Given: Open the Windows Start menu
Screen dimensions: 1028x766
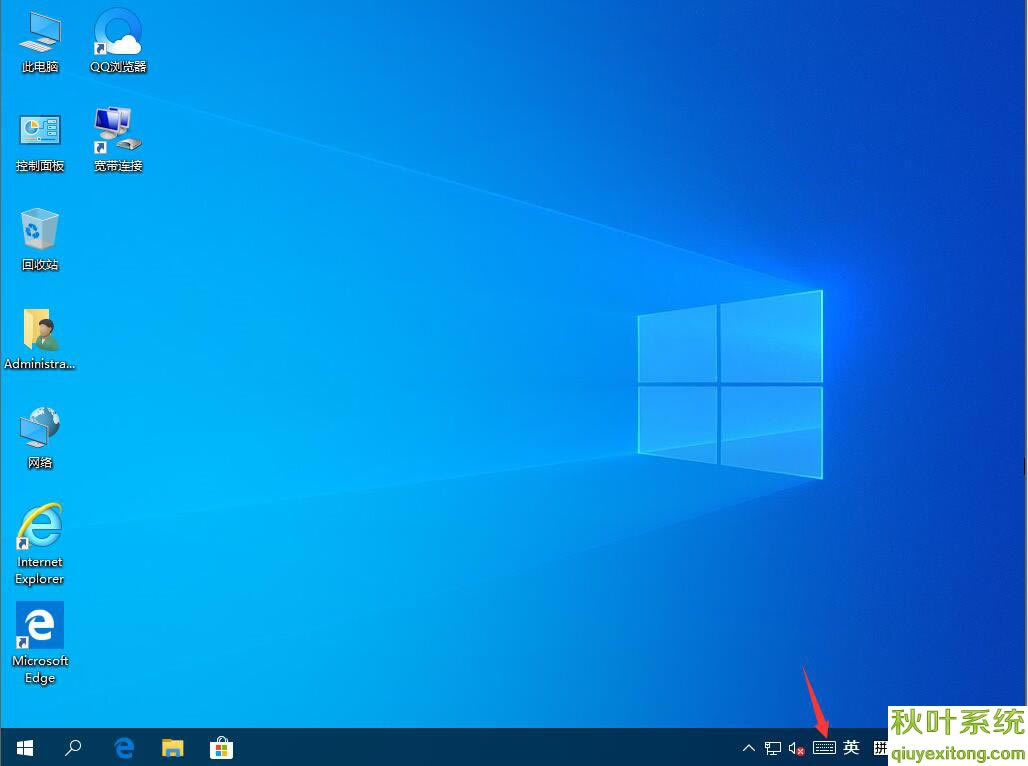Looking at the screenshot, I should 24,748.
